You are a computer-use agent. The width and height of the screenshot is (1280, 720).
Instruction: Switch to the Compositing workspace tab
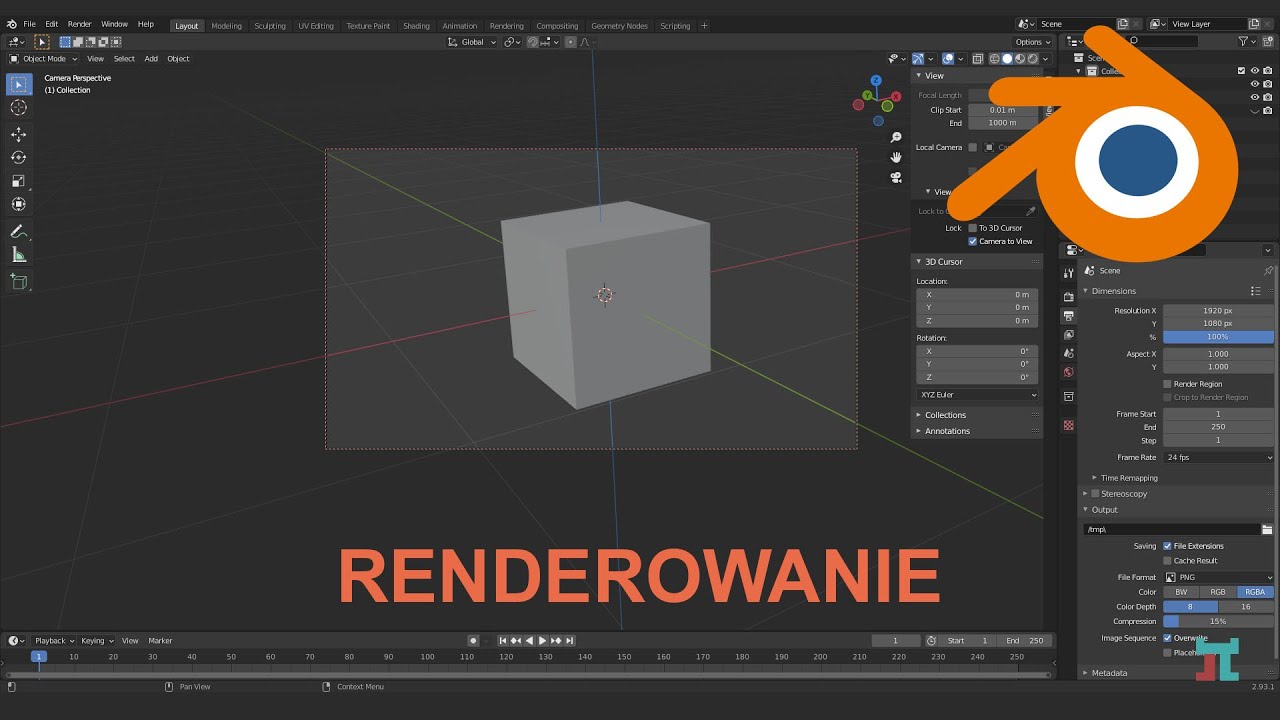(x=557, y=25)
